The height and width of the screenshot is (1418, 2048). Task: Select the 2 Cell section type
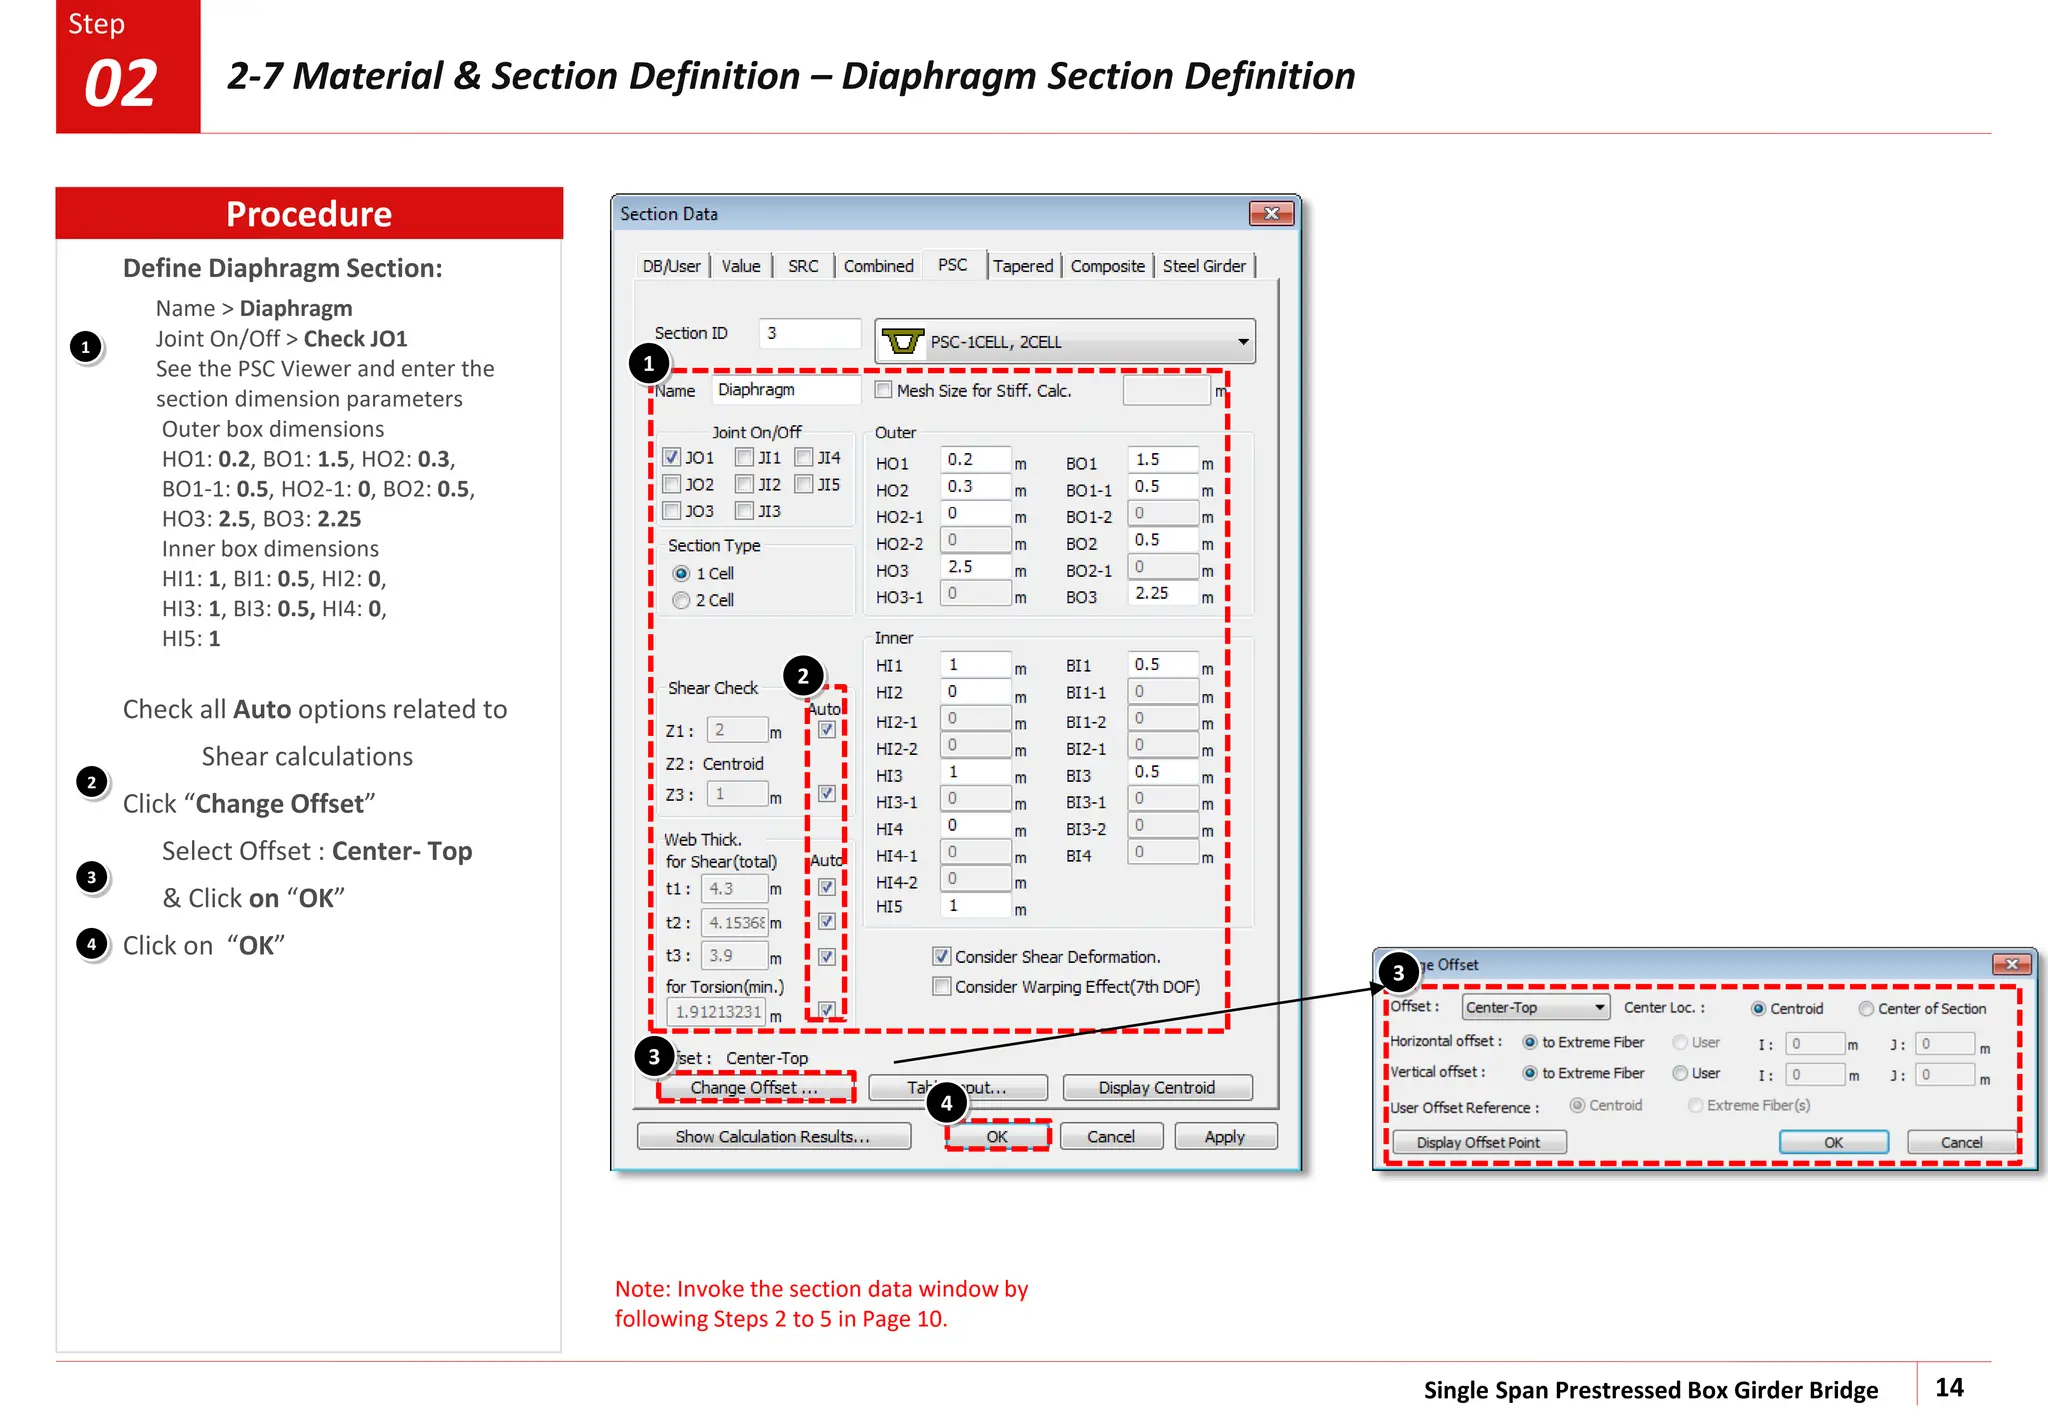coord(682,600)
